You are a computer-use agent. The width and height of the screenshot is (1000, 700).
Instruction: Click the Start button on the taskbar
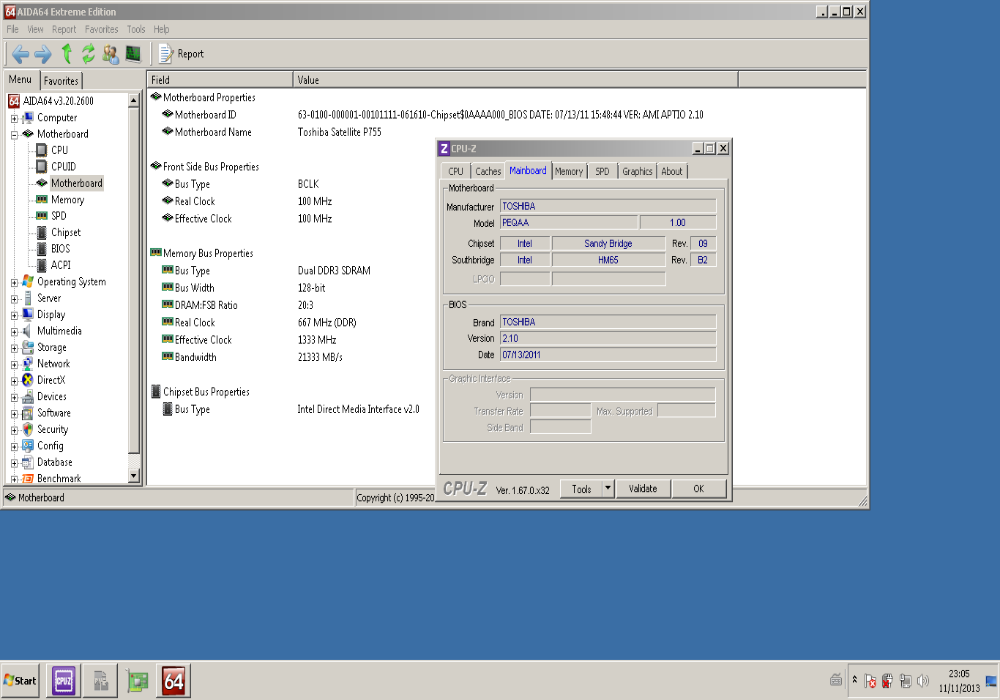coord(20,681)
